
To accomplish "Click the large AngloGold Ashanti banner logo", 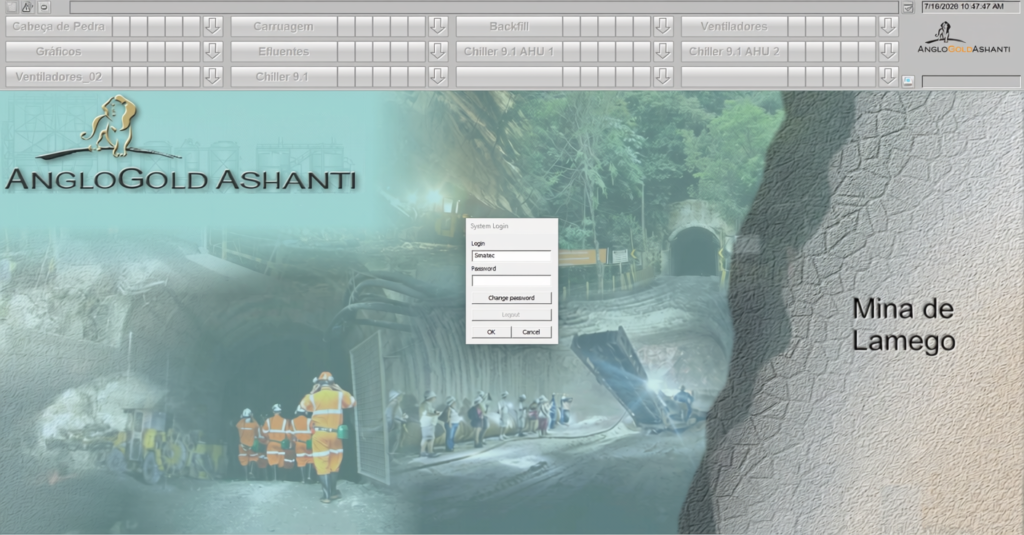I will coord(181,143).
